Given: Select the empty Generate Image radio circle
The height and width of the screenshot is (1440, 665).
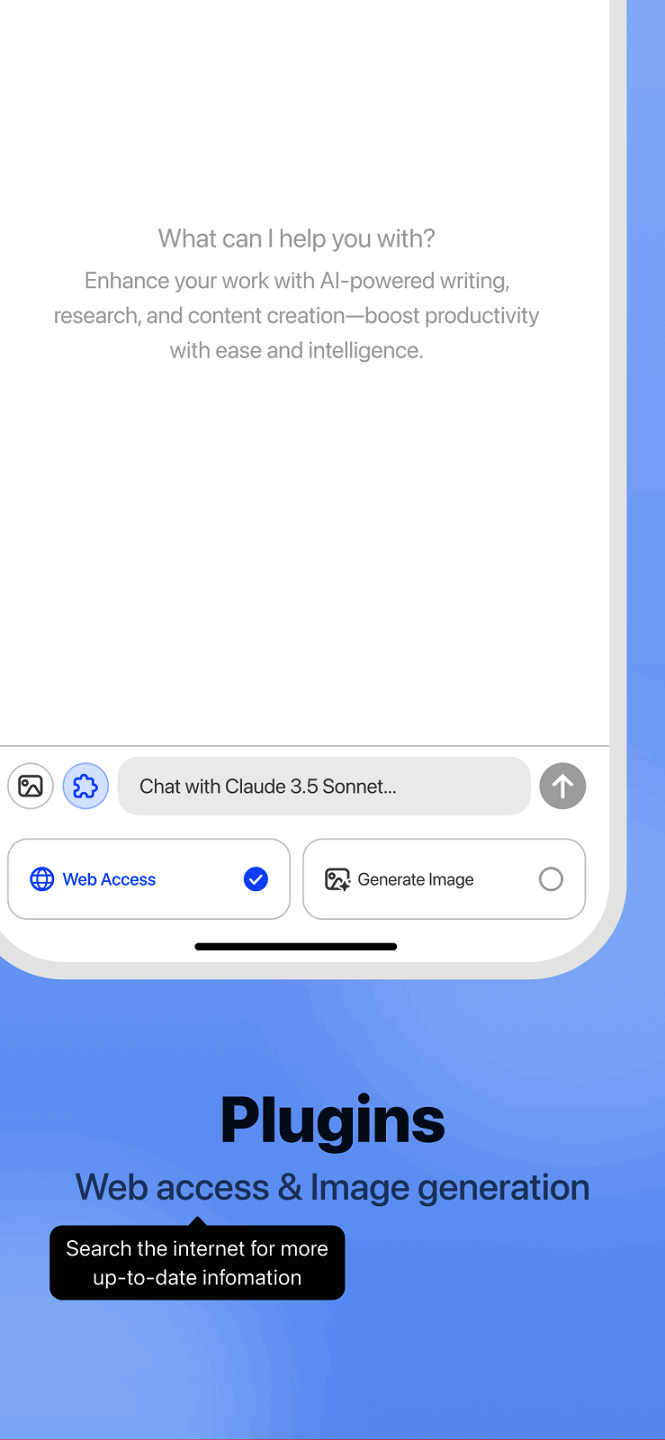Looking at the screenshot, I should click(x=551, y=879).
